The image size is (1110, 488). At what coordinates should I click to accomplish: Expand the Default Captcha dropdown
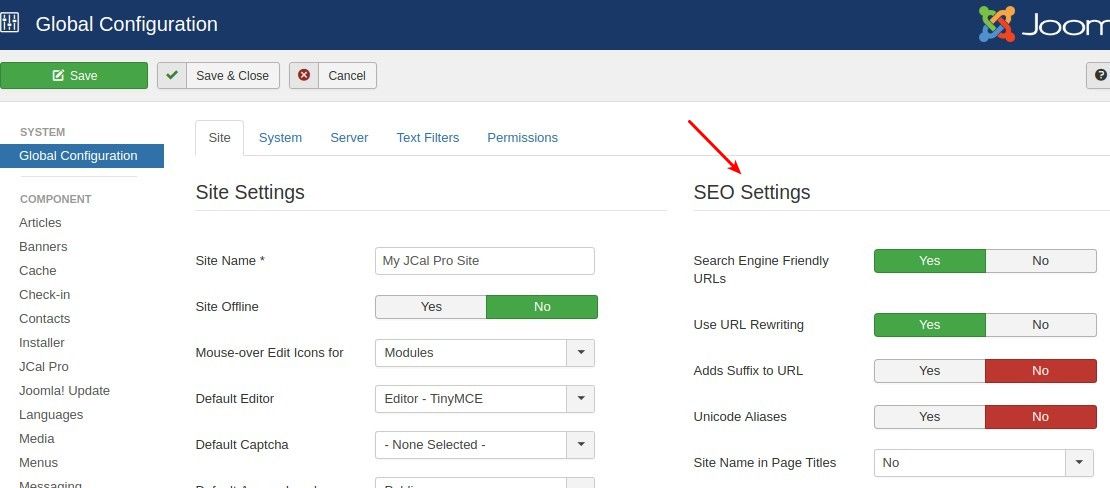pyautogui.click(x=580, y=445)
